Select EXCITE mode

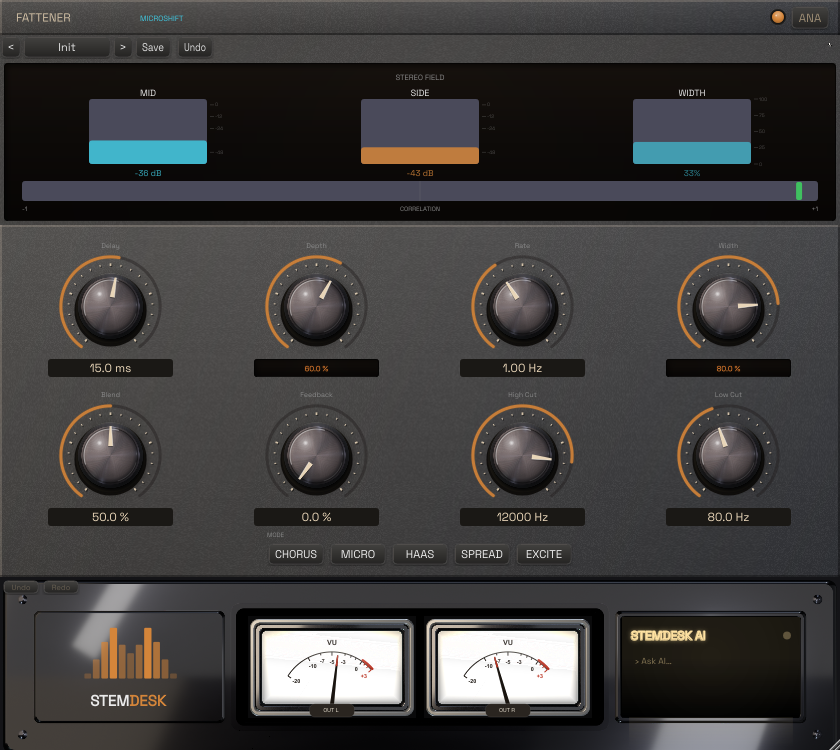(544, 554)
